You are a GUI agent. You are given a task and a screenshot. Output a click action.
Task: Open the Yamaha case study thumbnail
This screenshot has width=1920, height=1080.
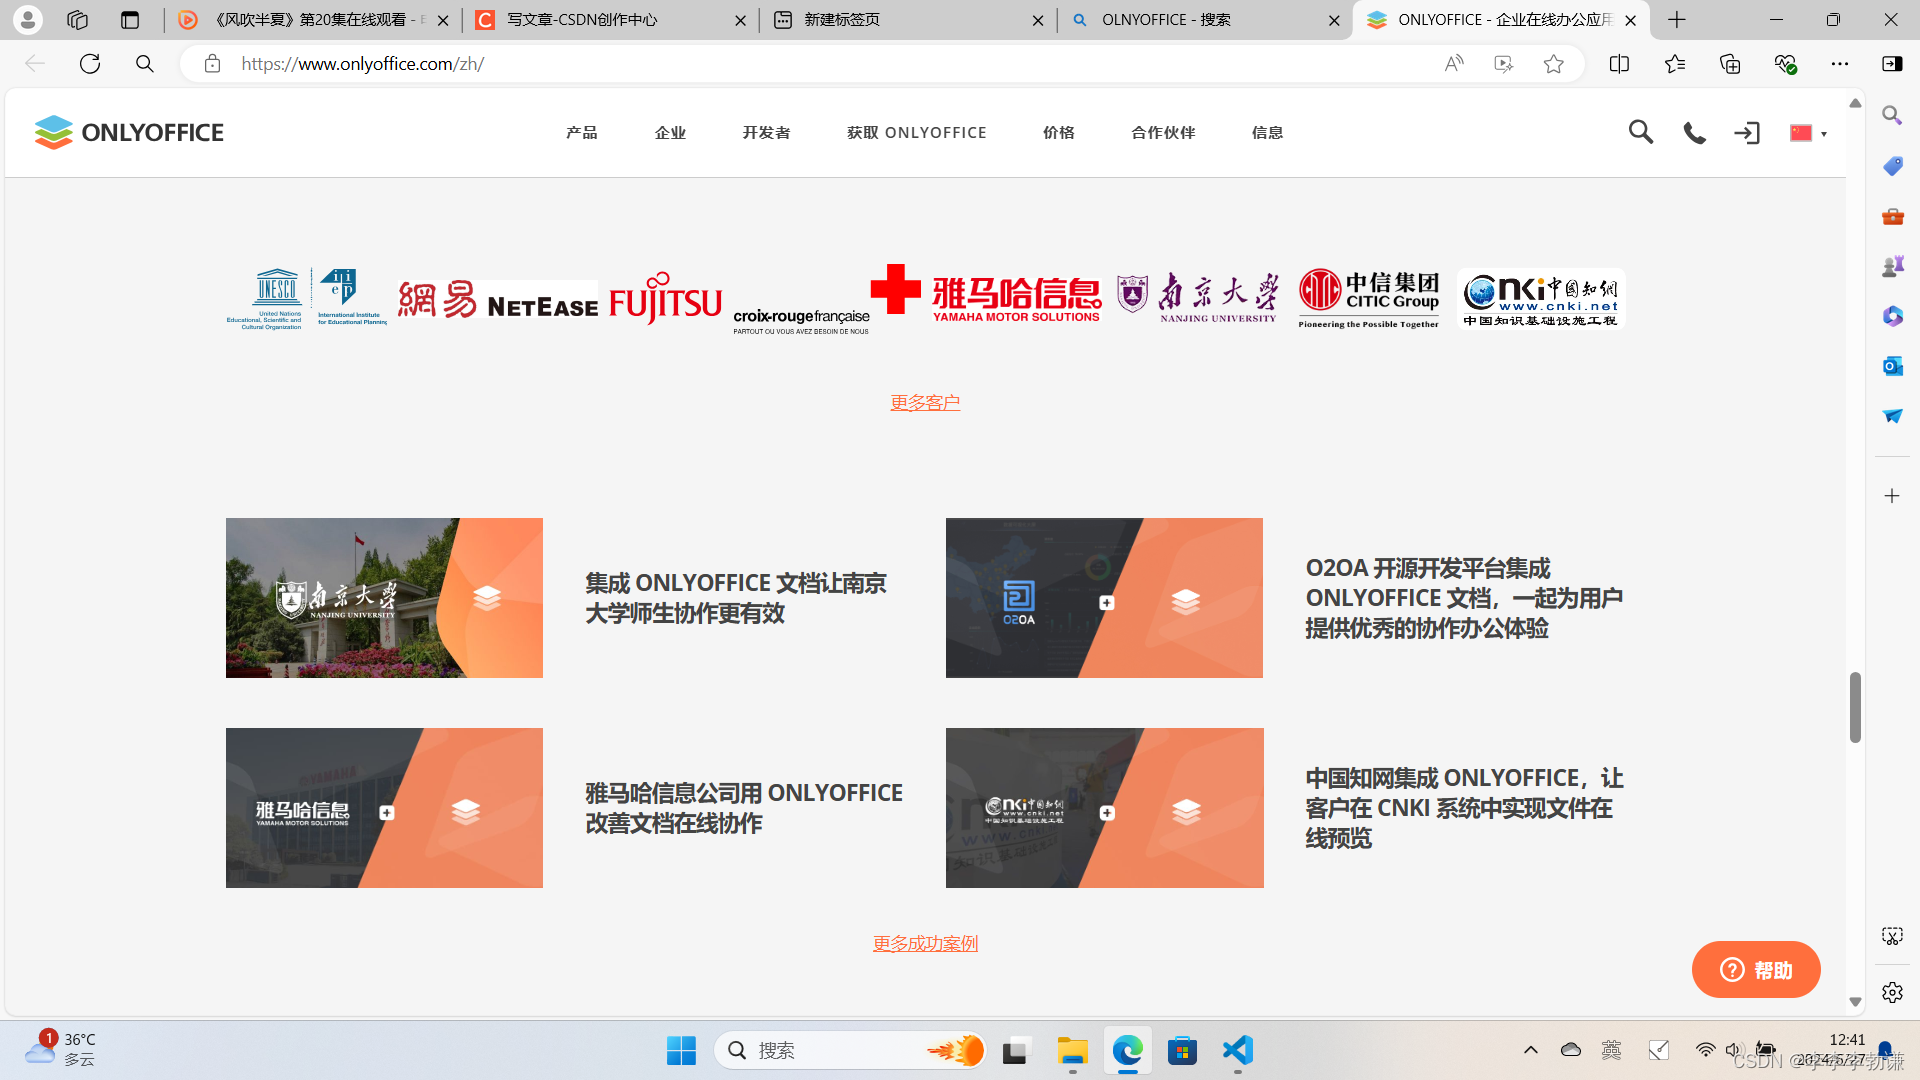click(384, 808)
